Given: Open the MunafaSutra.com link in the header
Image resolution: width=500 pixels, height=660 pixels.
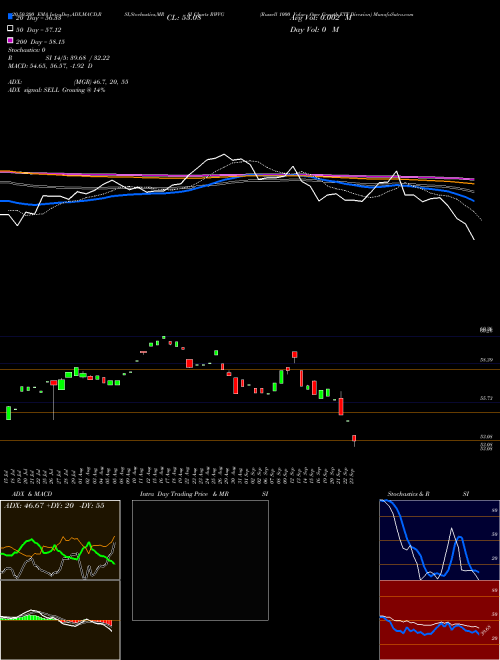Looking at the screenshot, I should coord(393,14).
